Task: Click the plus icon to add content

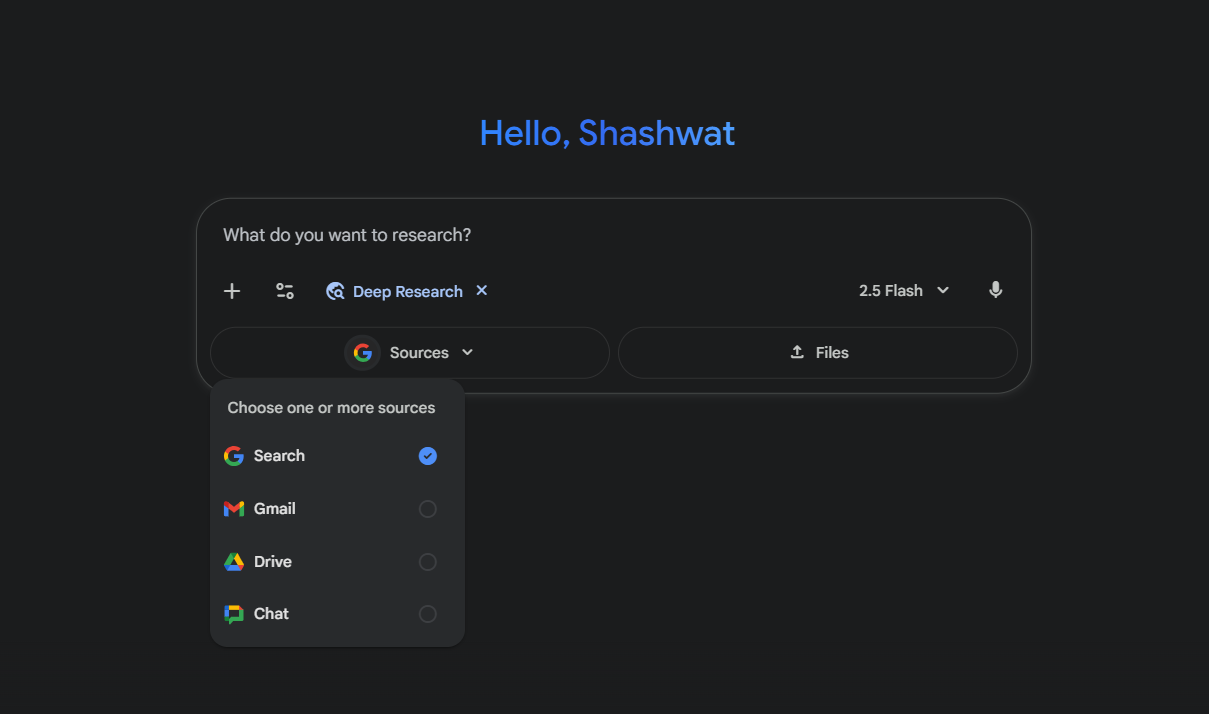Action: point(232,291)
